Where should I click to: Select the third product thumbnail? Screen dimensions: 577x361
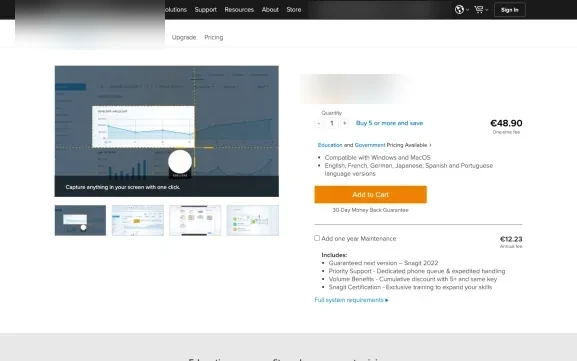[x=195, y=220]
